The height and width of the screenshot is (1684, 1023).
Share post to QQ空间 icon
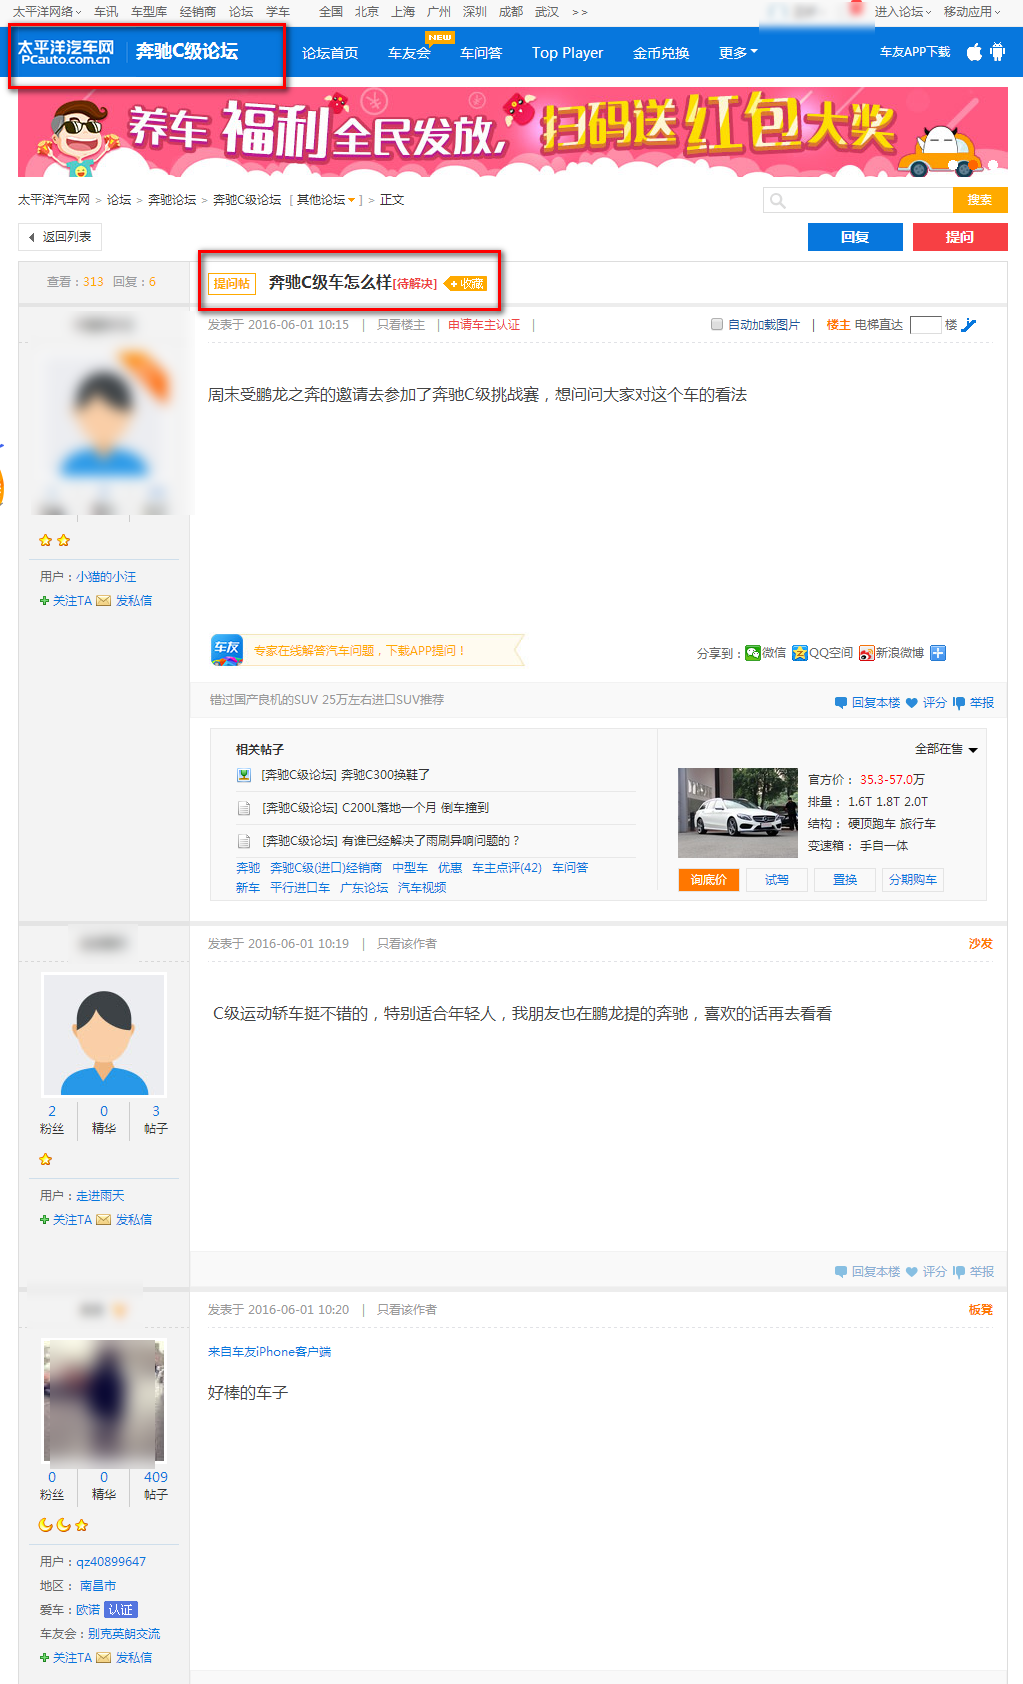[799, 653]
